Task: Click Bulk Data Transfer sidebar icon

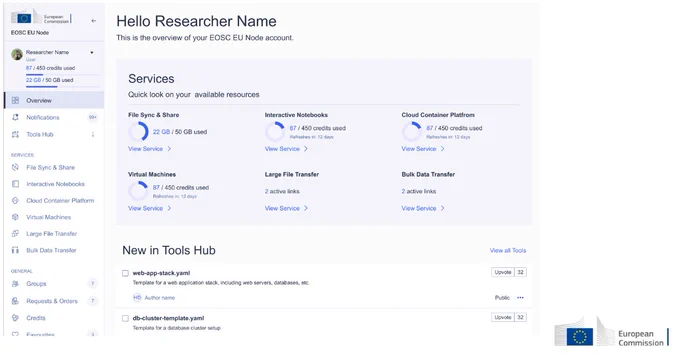Action: coord(15,250)
